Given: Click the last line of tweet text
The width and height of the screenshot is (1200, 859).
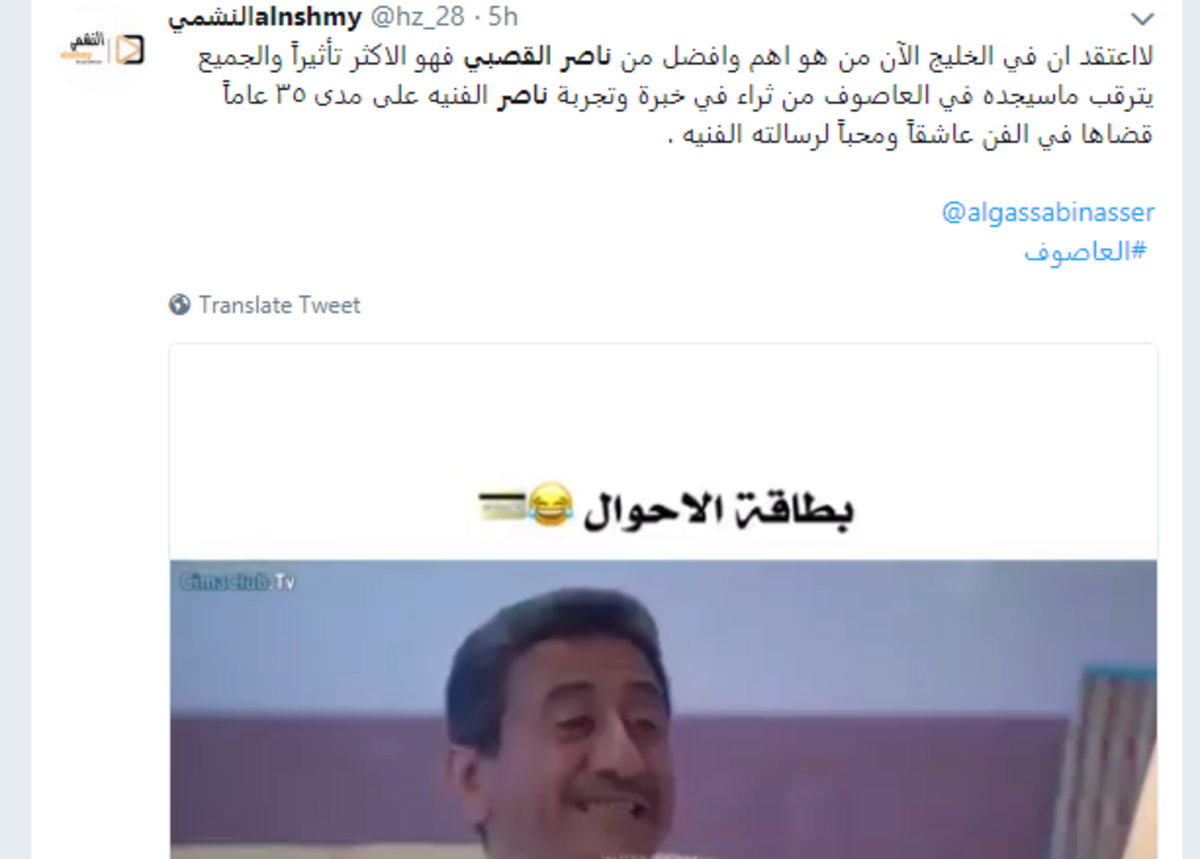Looking at the screenshot, I should pos(910,135).
